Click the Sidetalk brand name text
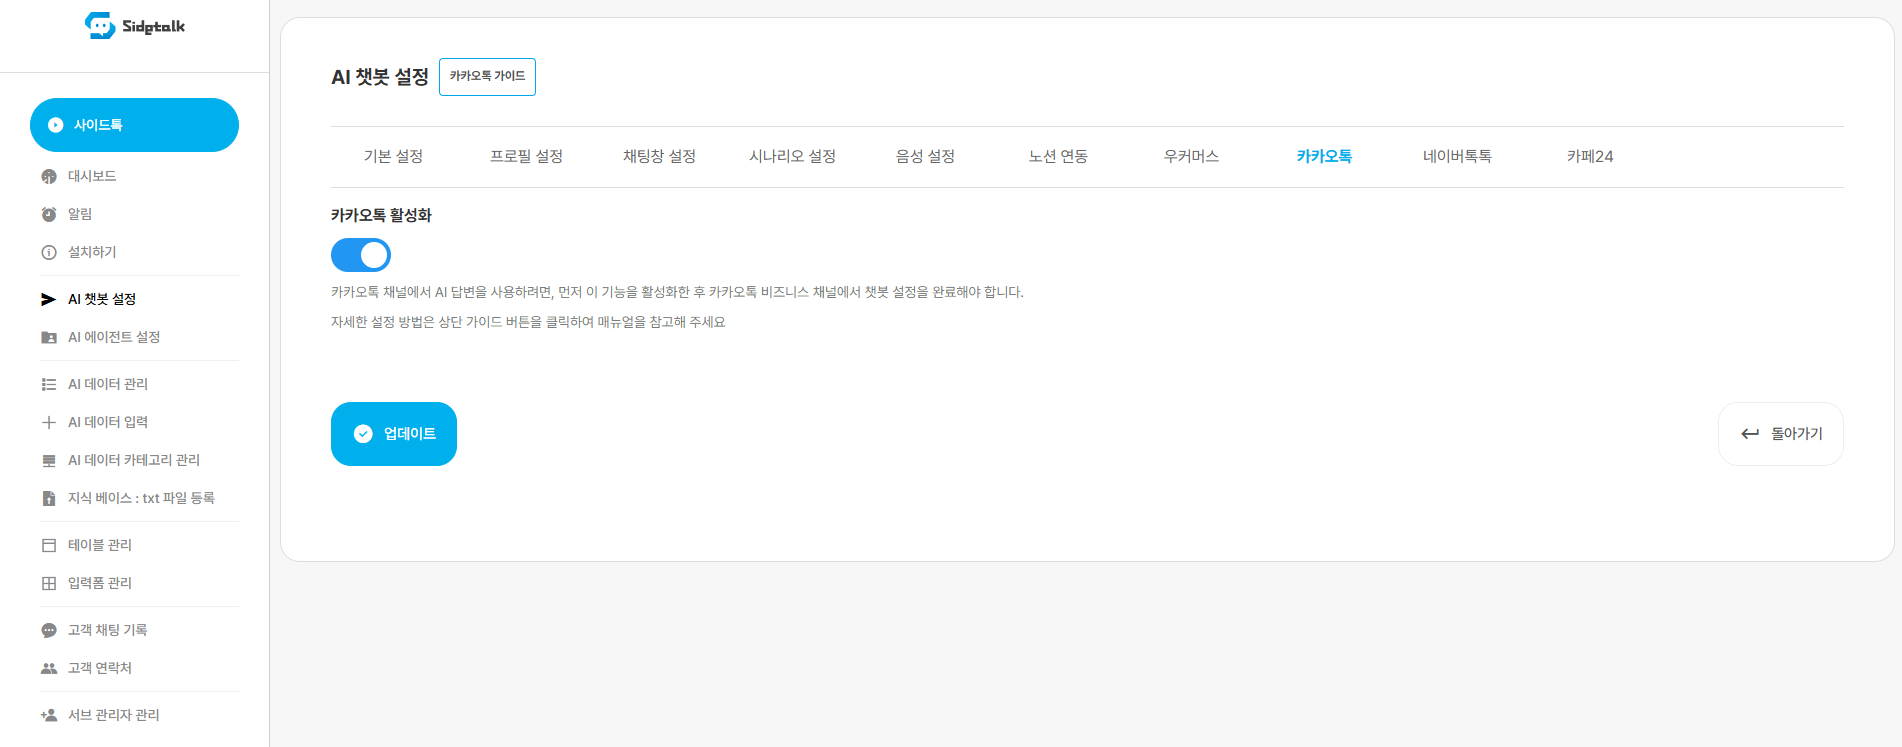Viewport: 1902px width, 747px height. [153, 27]
